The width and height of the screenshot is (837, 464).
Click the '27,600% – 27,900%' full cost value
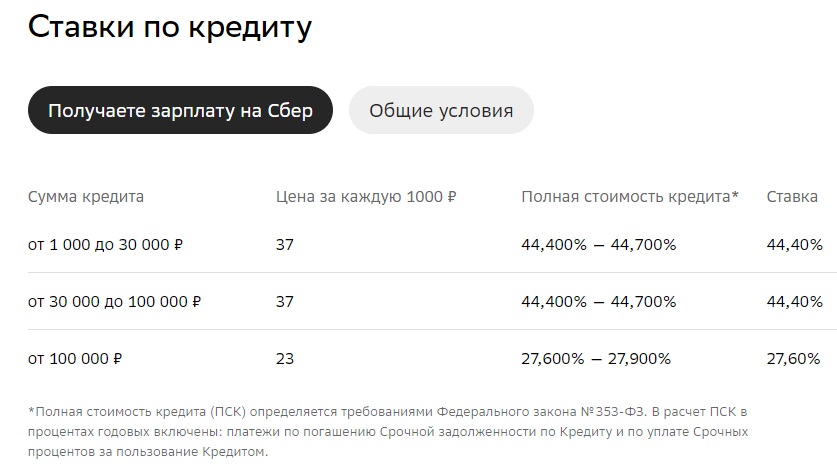596,358
